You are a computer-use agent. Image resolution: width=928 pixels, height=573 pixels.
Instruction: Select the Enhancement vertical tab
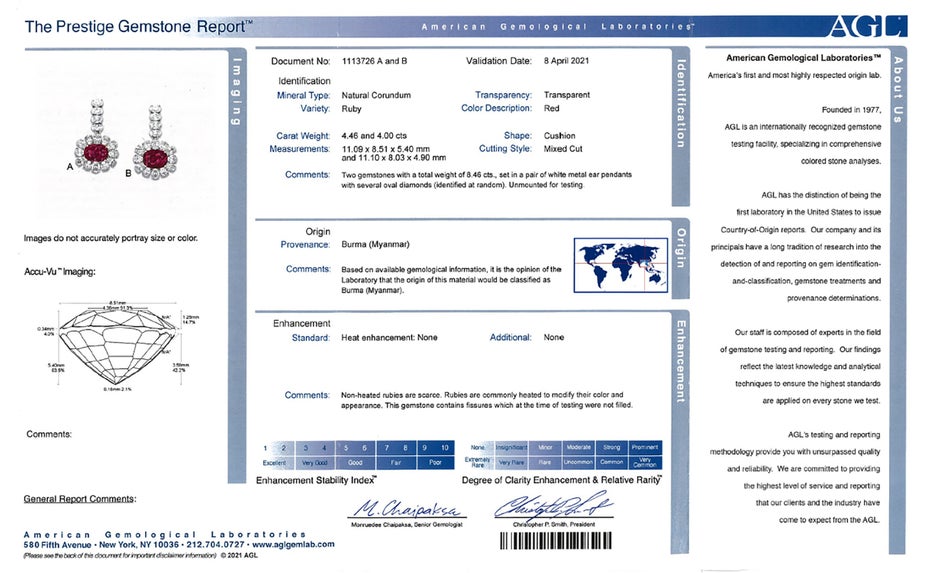click(x=682, y=361)
